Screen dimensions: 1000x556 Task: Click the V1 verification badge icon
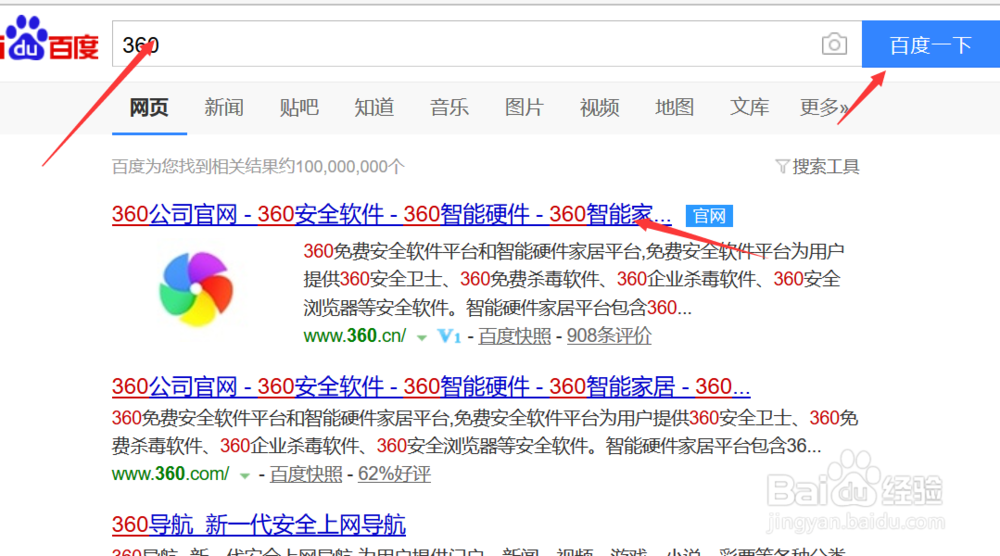pyautogui.click(x=449, y=336)
